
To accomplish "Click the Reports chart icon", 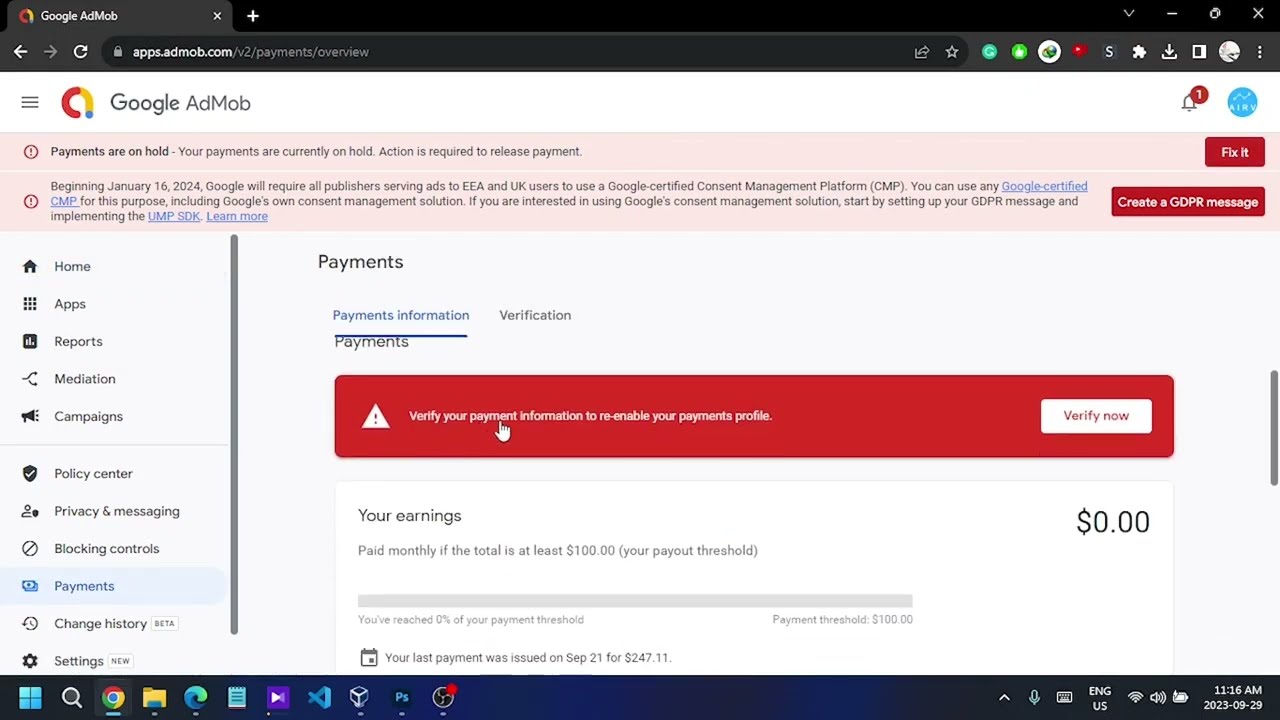I will pyautogui.click(x=30, y=341).
